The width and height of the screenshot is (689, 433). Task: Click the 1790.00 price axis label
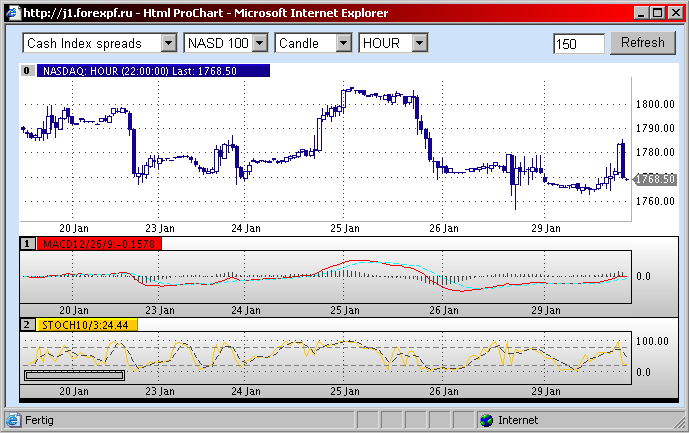point(655,128)
